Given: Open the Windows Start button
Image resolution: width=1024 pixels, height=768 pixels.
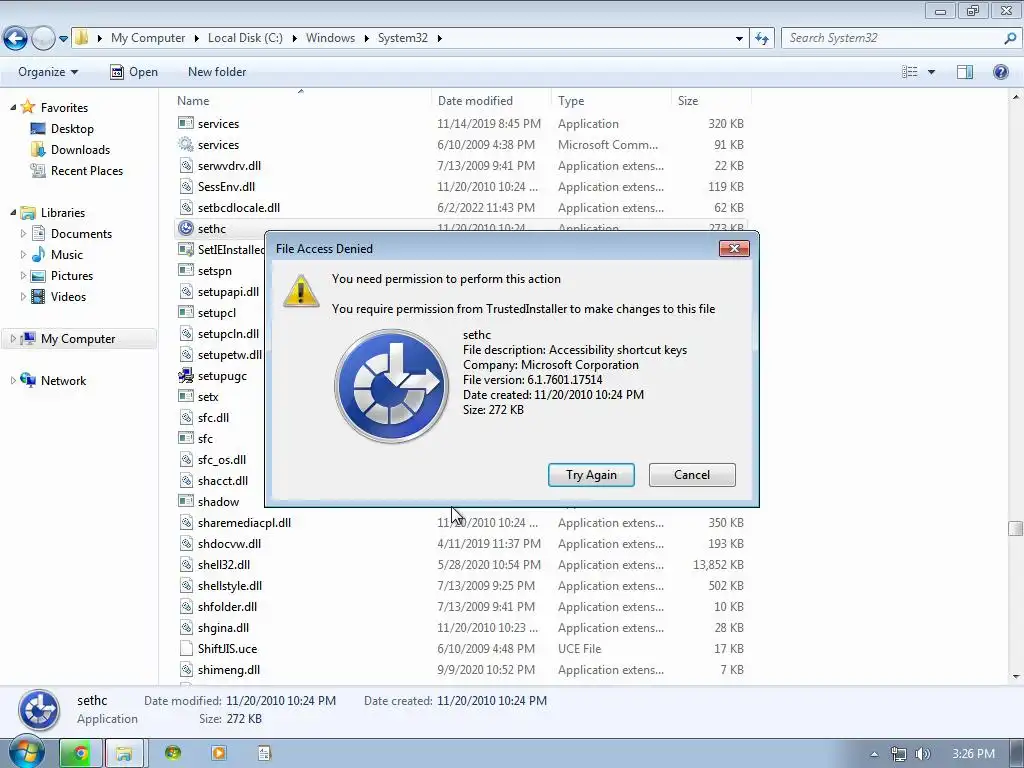Looking at the screenshot, I should [25, 754].
